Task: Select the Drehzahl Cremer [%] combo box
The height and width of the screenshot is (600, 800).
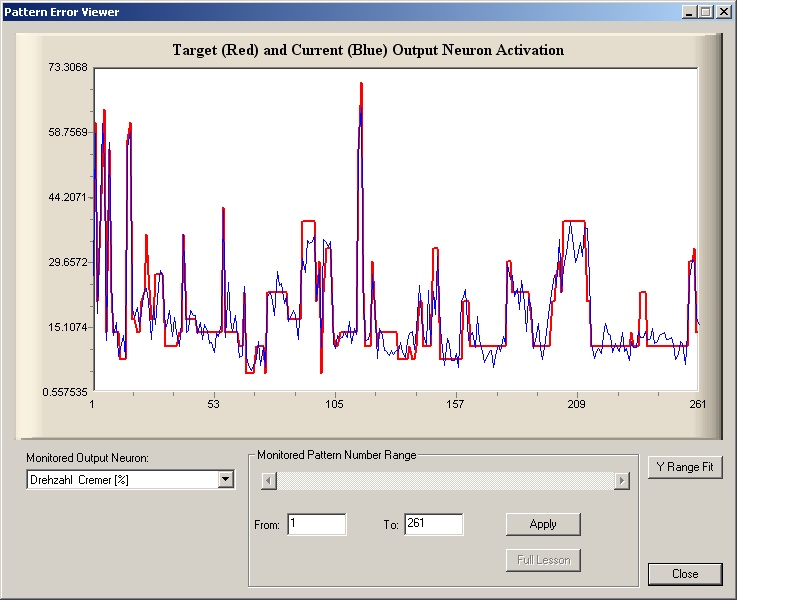Action: (x=121, y=480)
